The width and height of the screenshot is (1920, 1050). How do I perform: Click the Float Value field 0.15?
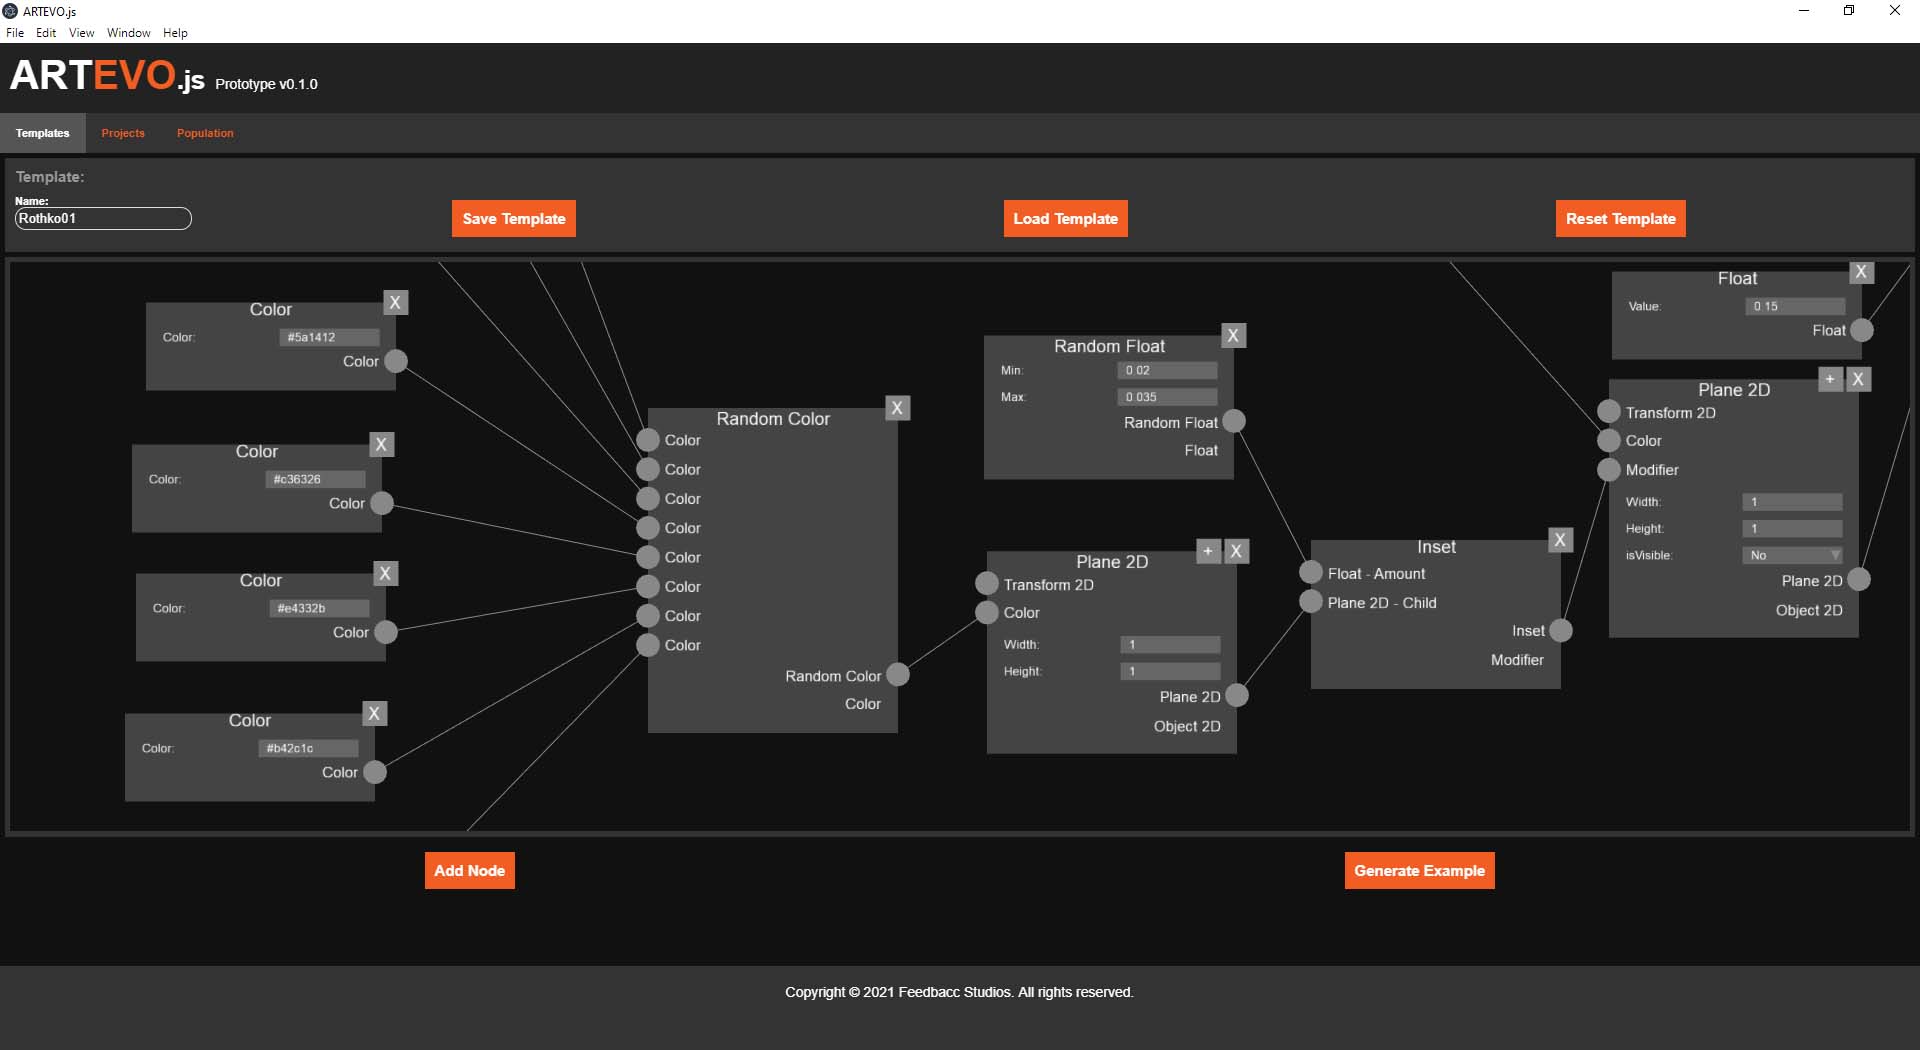point(1795,306)
